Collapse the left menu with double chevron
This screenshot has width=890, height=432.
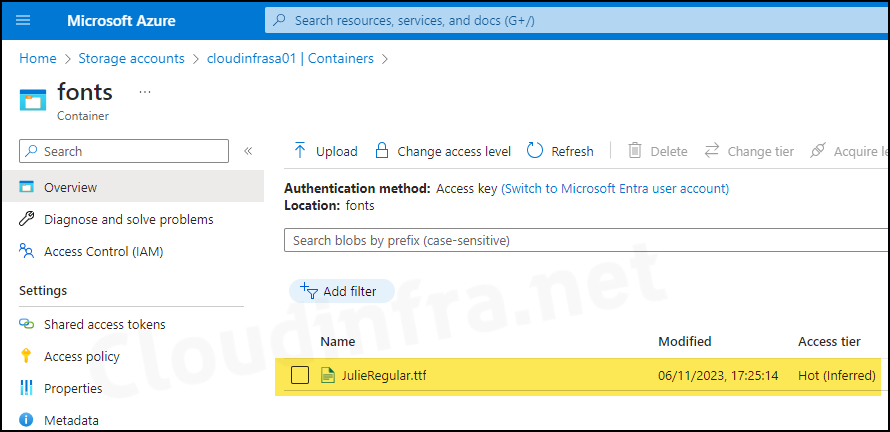tap(248, 151)
